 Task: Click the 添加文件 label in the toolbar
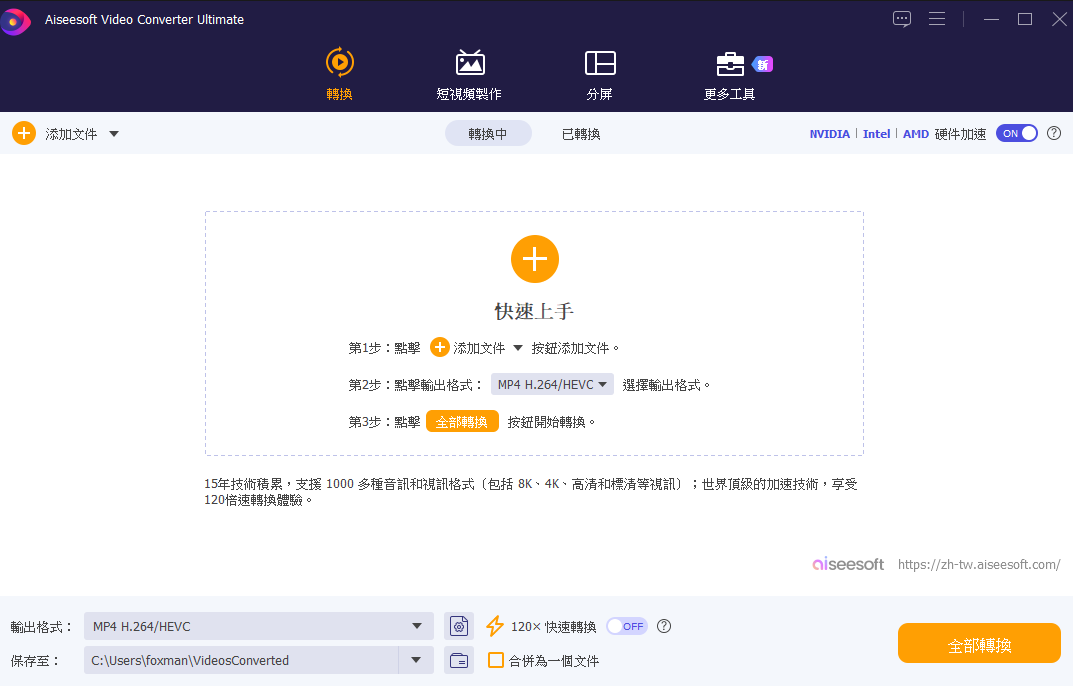tap(71, 134)
